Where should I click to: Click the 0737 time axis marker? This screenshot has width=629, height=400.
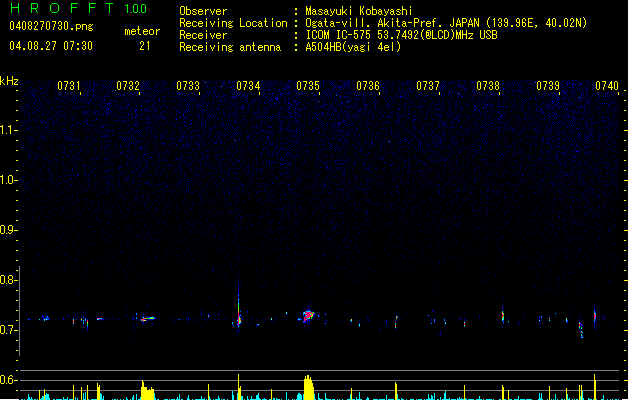pos(428,86)
